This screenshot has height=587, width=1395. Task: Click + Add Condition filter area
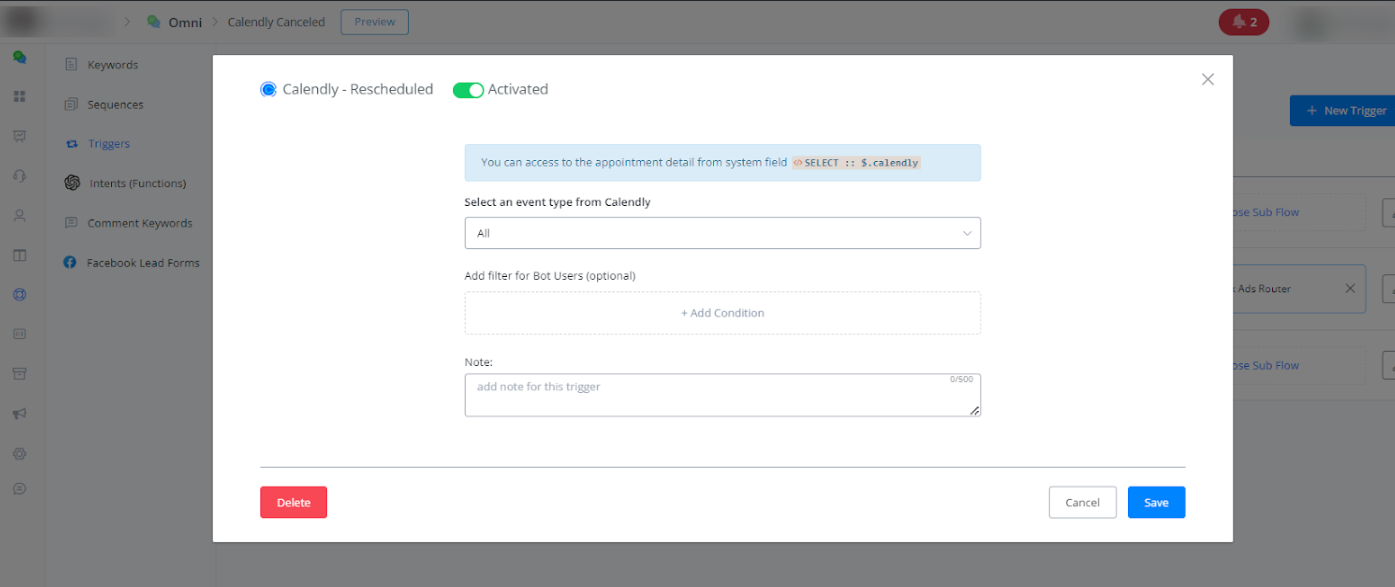pyautogui.click(x=722, y=313)
